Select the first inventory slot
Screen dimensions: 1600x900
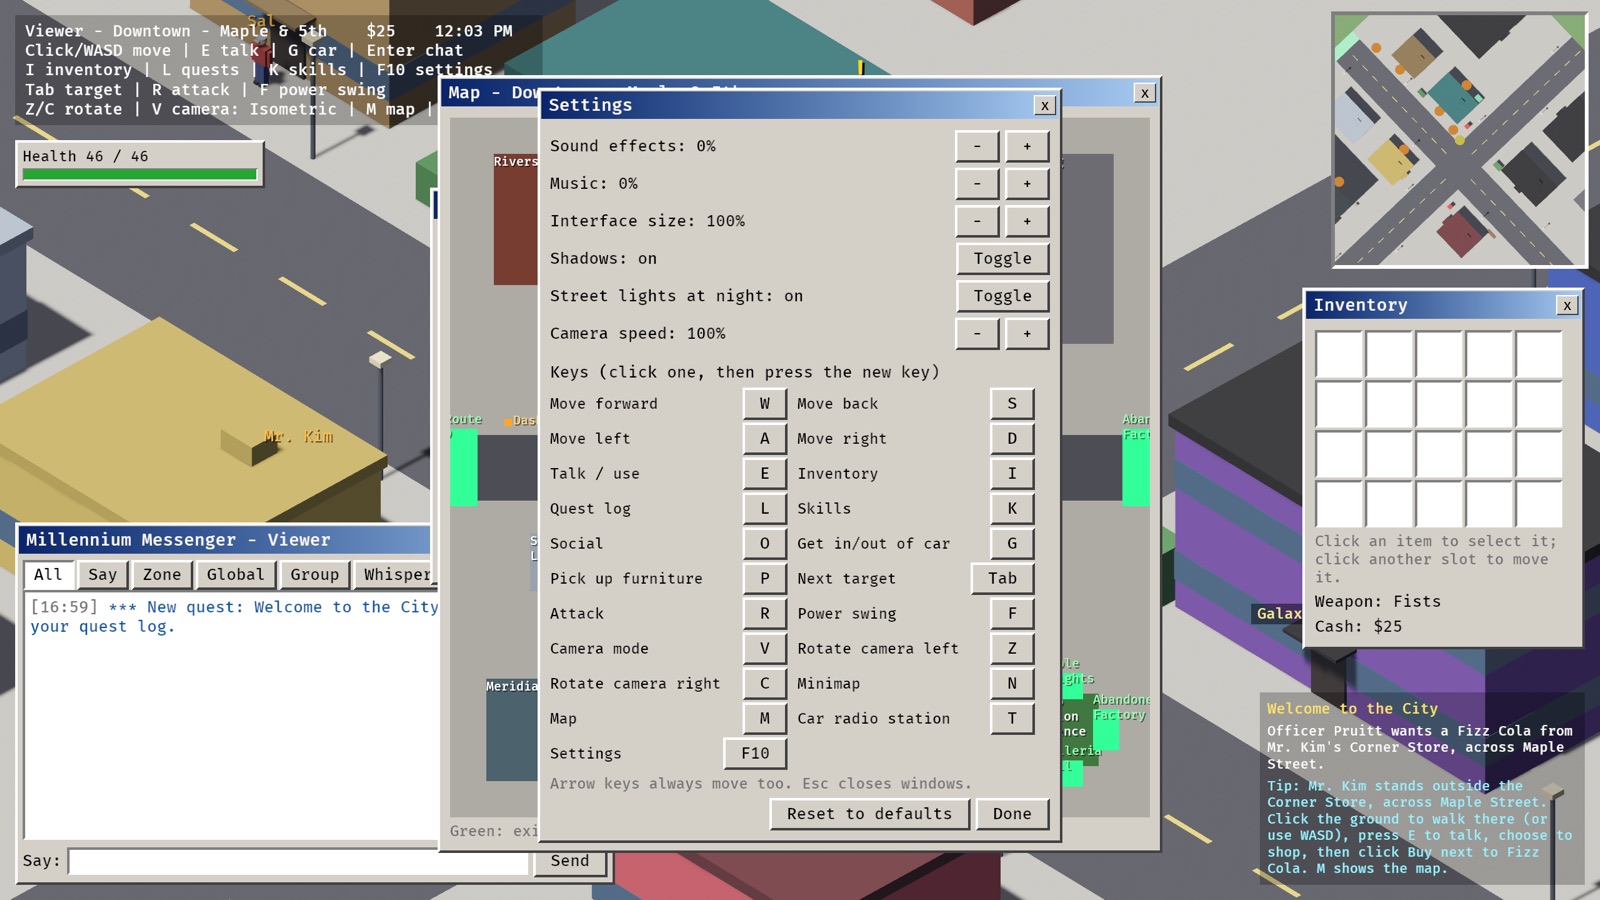(x=1339, y=355)
